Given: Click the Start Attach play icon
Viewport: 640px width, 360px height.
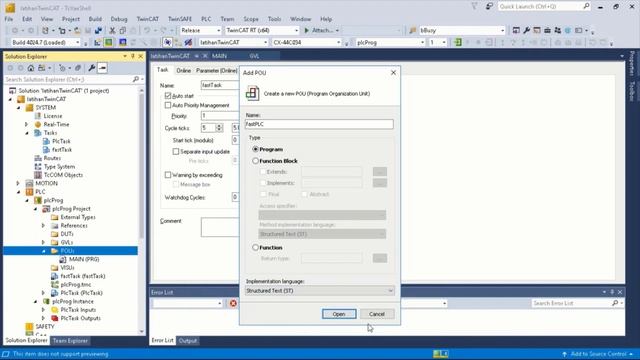Looking at the screenshot, I should coord(307,31).
